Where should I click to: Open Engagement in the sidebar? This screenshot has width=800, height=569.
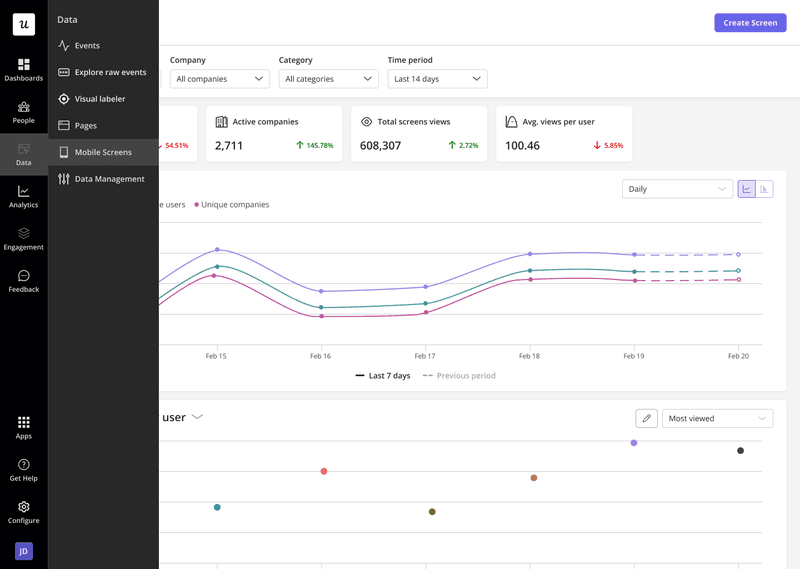pyautogui.click(x=24, y=238)
